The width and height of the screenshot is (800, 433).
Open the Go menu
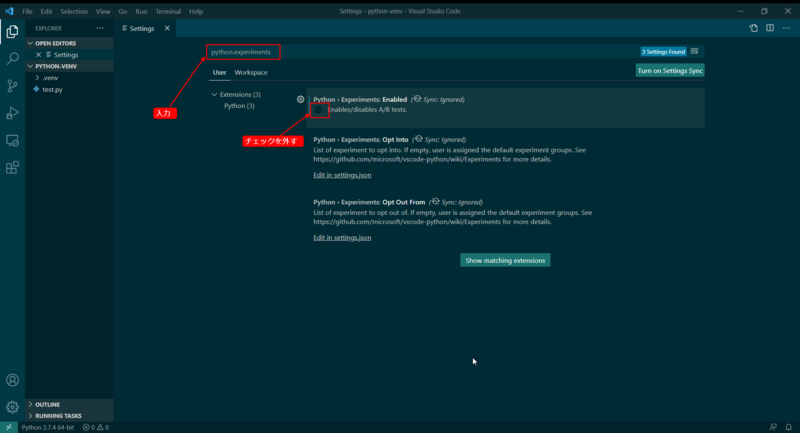coord(122,11)
